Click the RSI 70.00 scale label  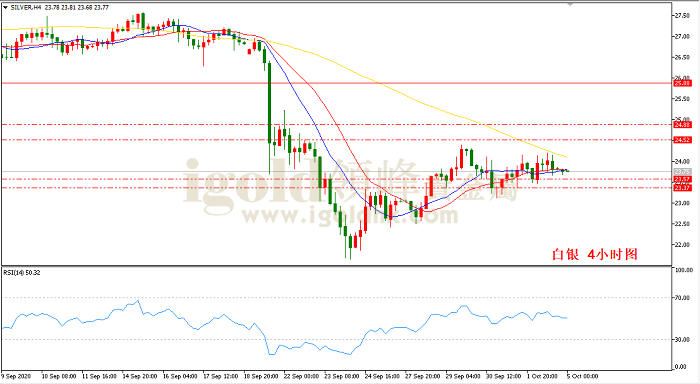(x=682, y=297)
